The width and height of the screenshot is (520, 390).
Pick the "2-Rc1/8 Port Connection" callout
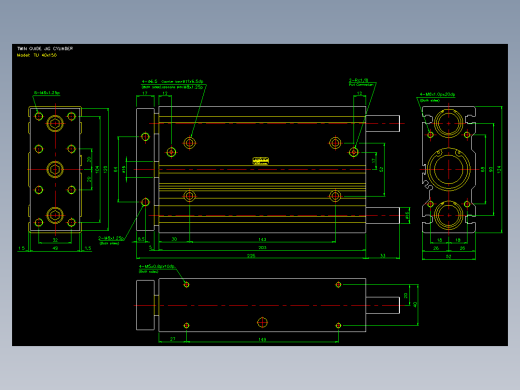click(361, 82)
